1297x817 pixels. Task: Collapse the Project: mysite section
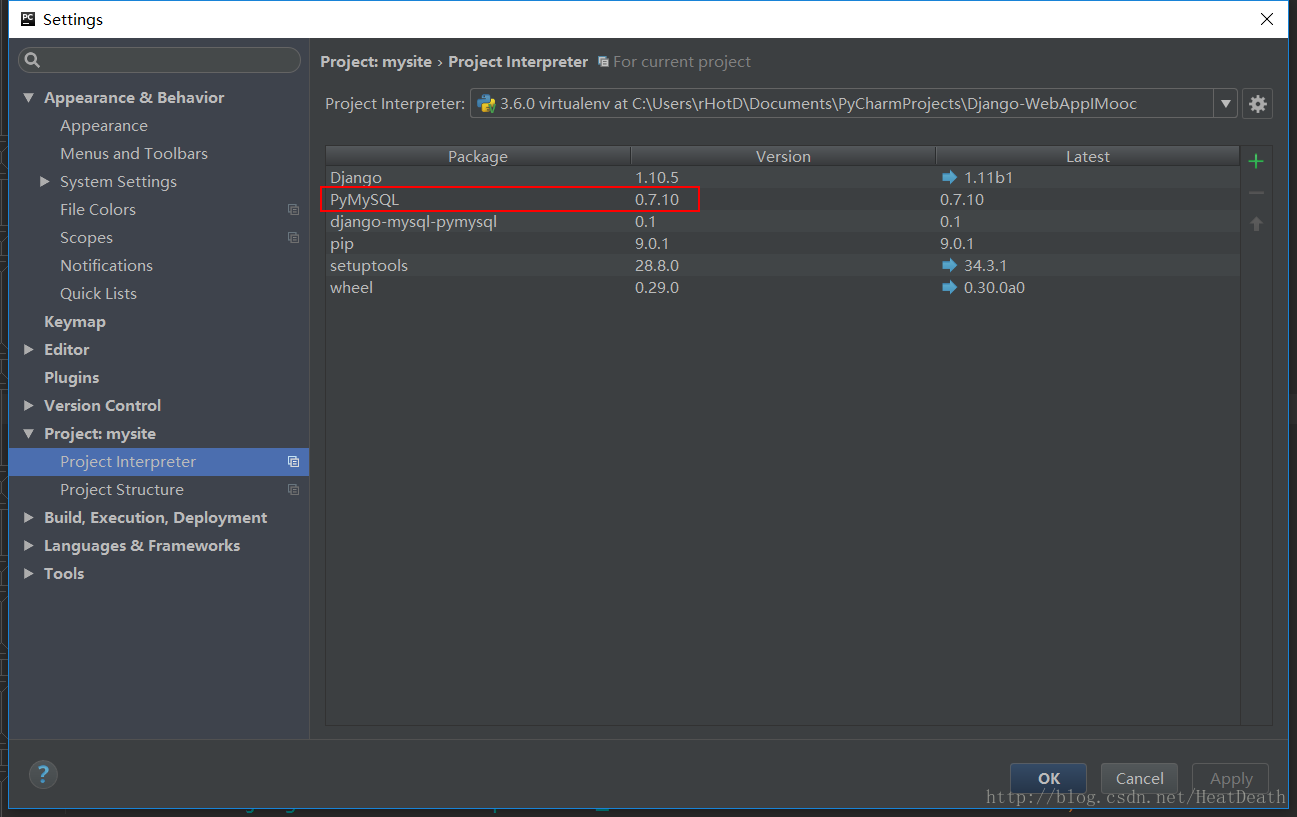[x=29, y=434]
